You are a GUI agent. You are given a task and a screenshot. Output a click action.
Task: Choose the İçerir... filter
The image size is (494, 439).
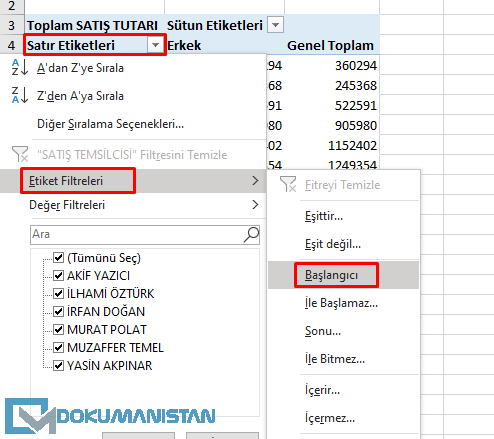[322, 390]
